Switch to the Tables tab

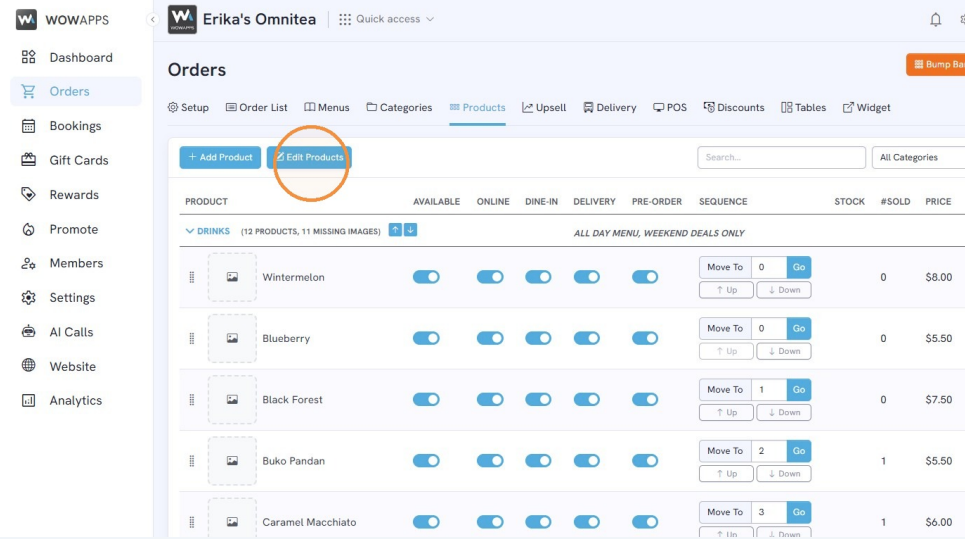click(804, 107)
